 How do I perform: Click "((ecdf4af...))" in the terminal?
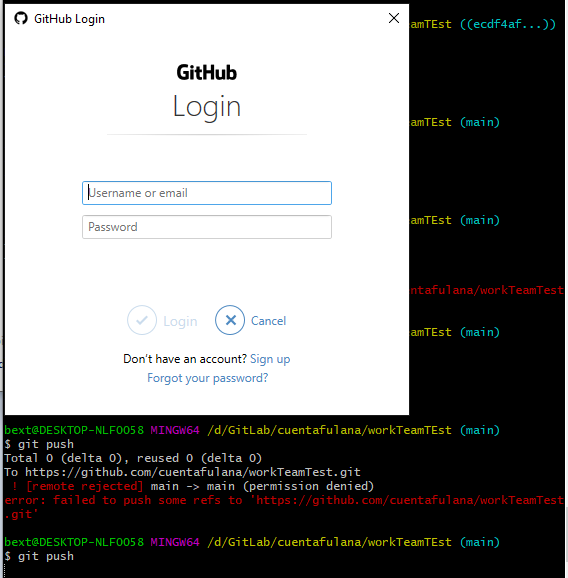(508, 24)
